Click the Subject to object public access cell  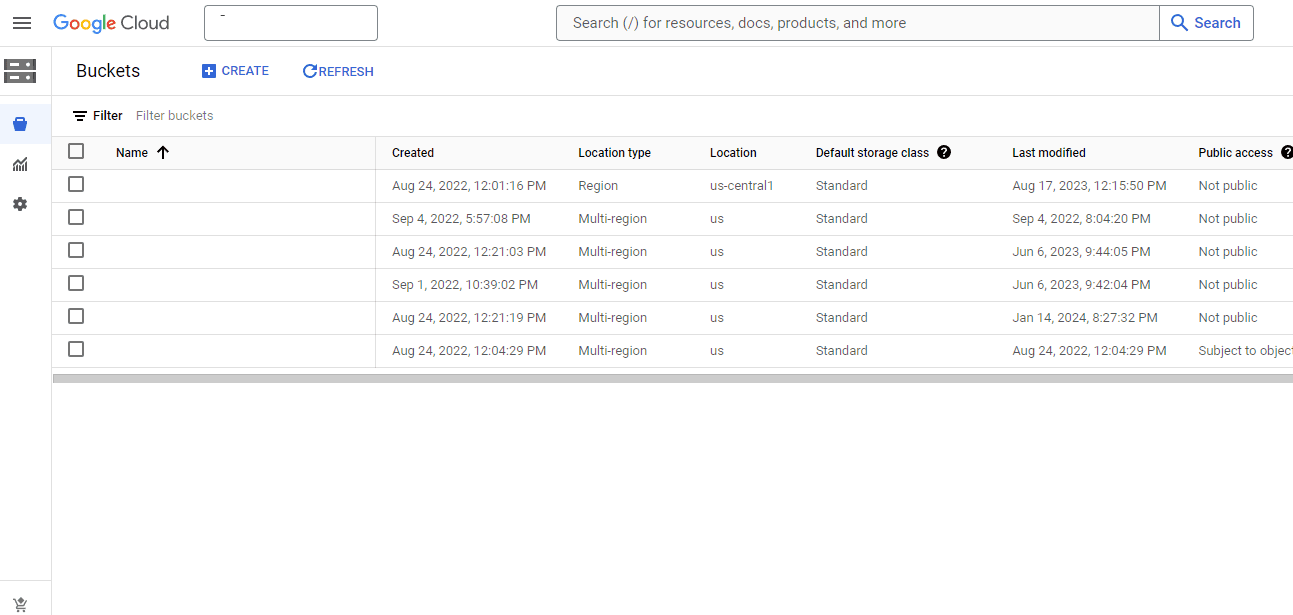(1246, 351)
